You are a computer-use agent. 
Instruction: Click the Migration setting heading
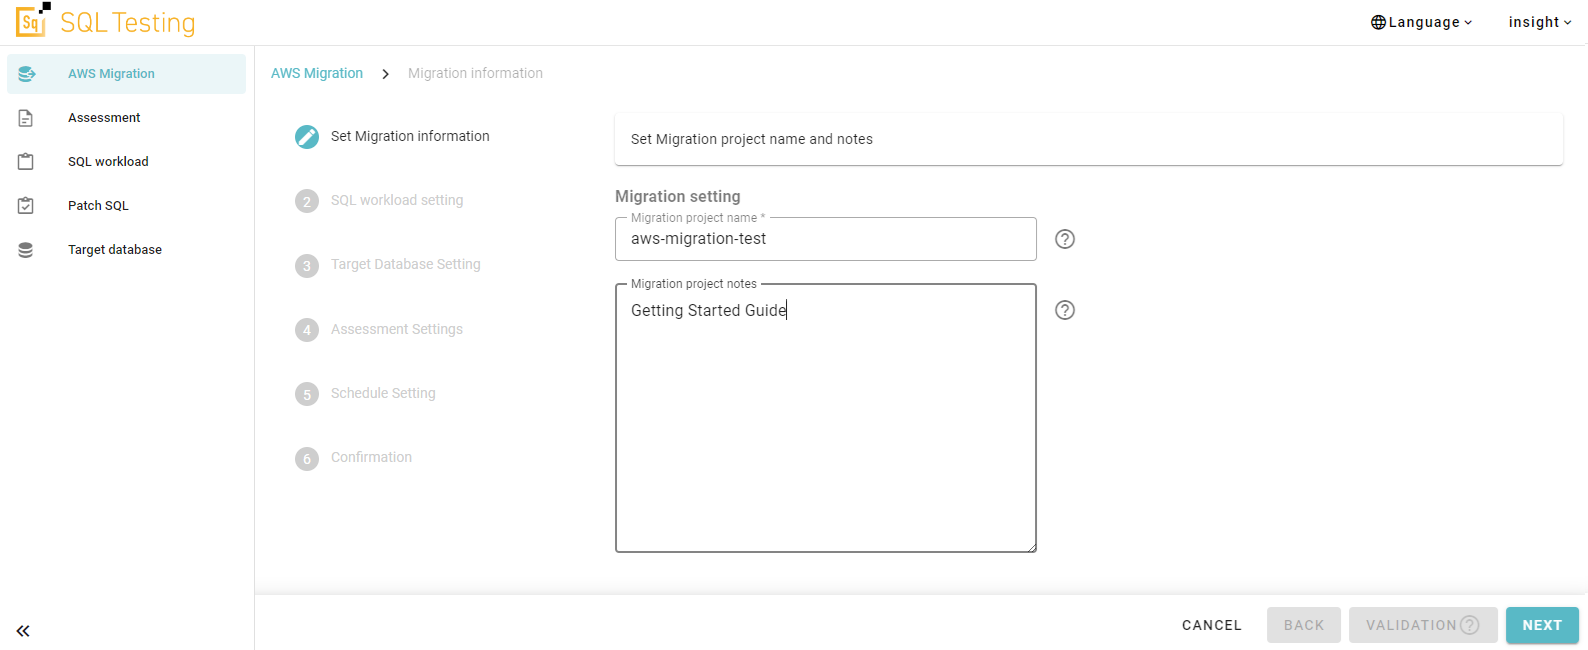[678, 196]
